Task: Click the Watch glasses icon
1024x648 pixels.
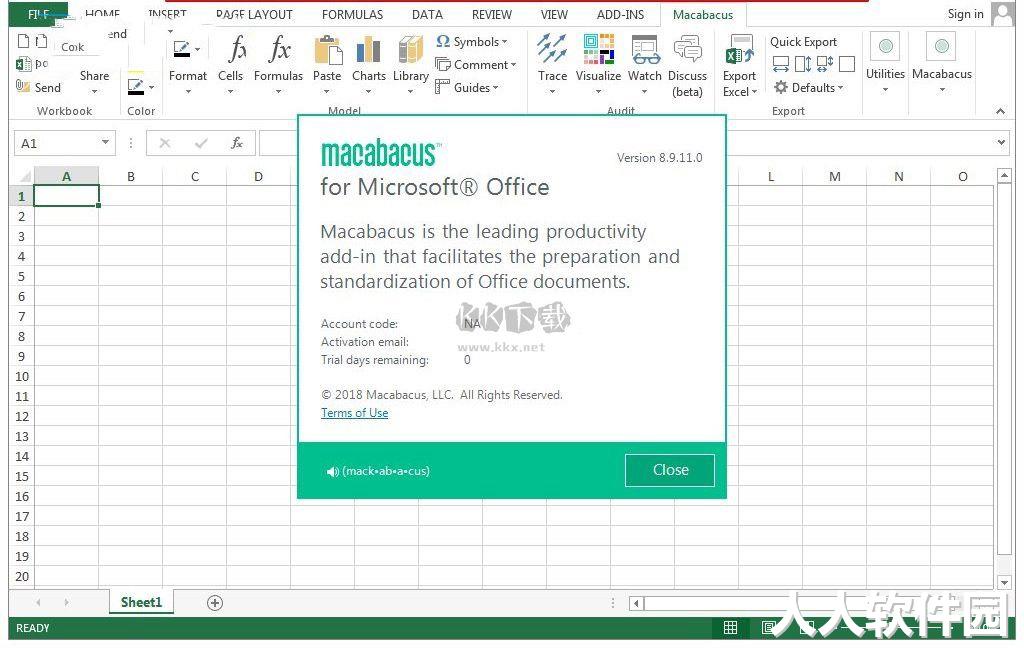Action: click(645, 50)
